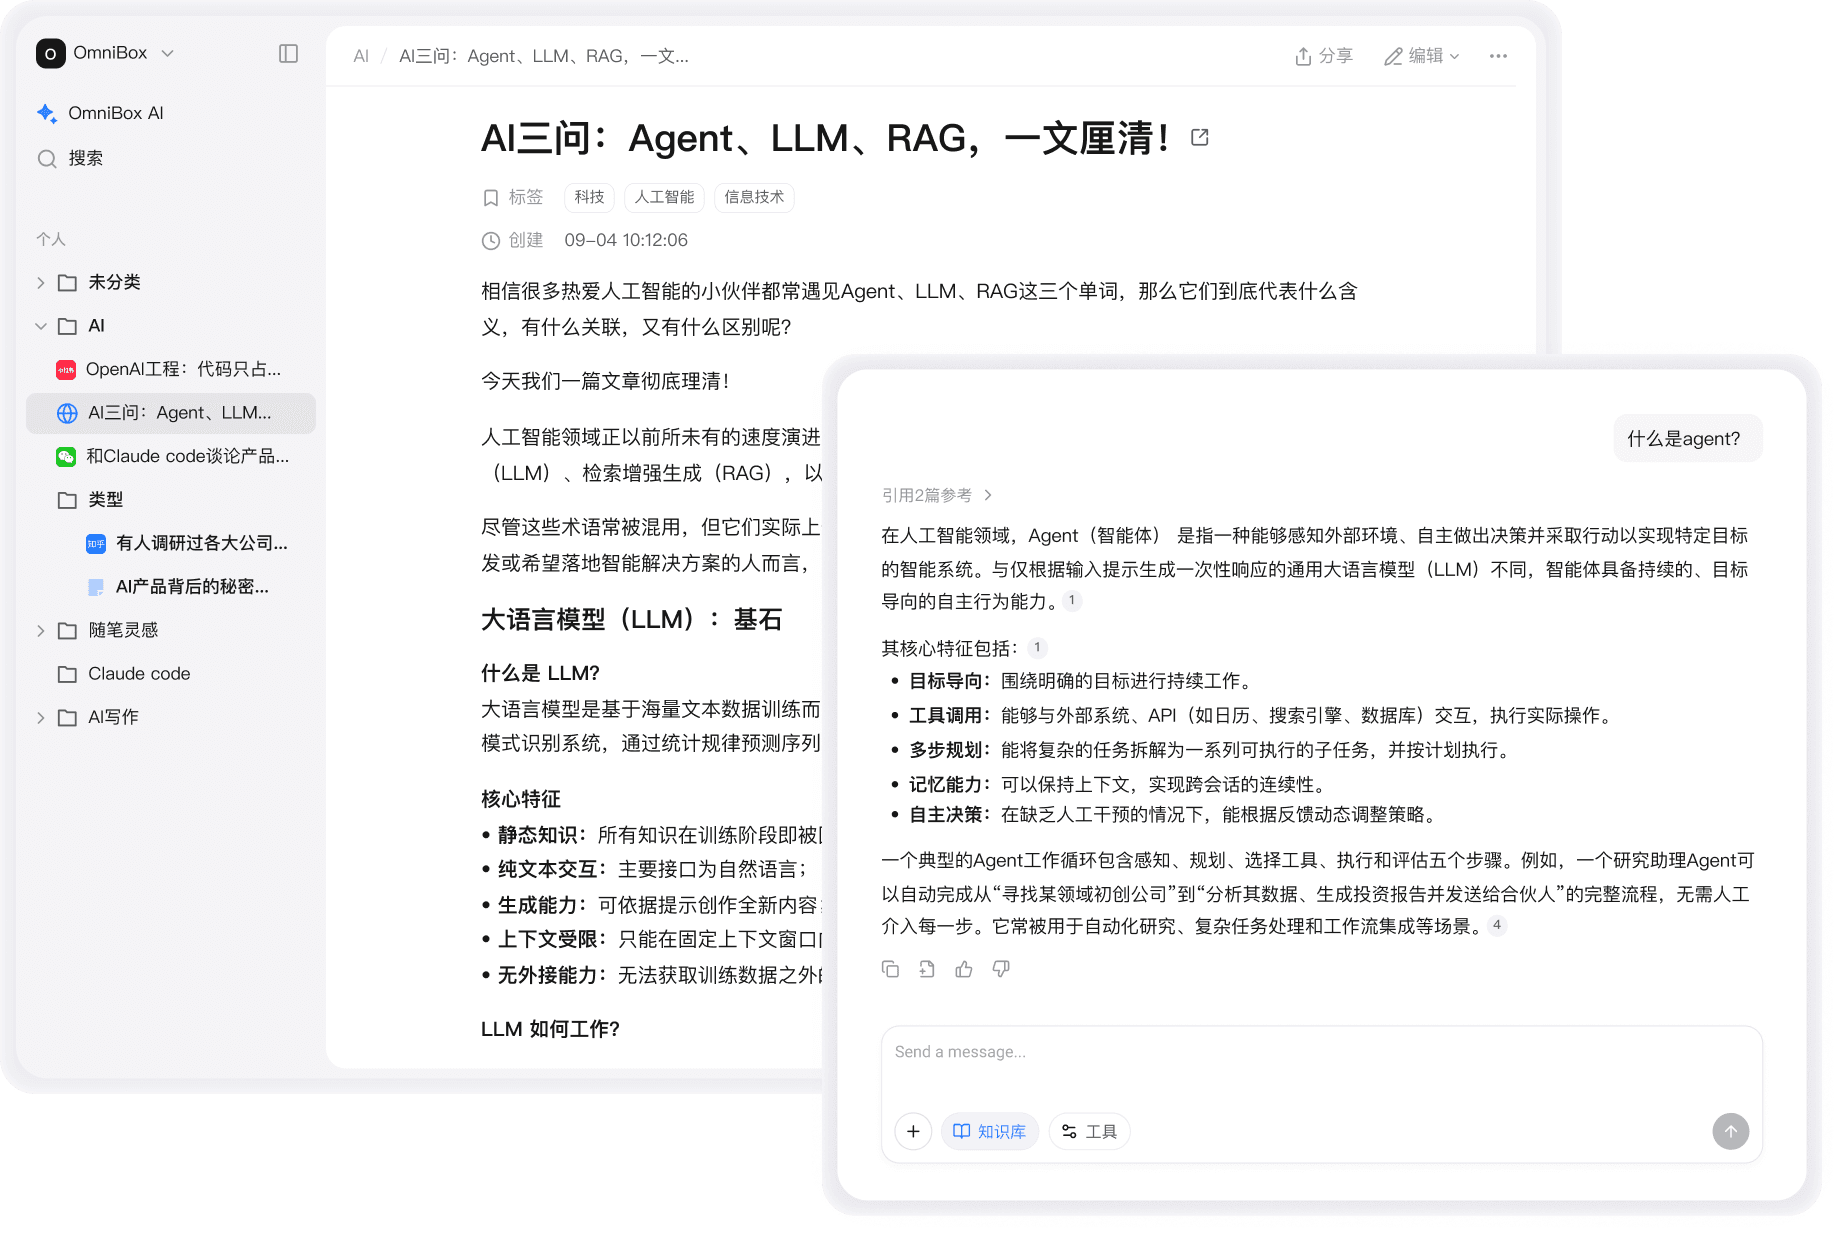
Task: Open the Claude code folder
Action: (171, 674)
